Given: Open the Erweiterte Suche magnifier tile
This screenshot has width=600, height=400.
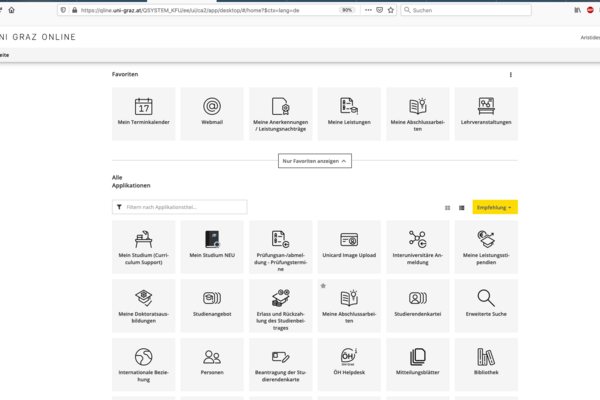Looking at the screenshot, I should (486, 305).
